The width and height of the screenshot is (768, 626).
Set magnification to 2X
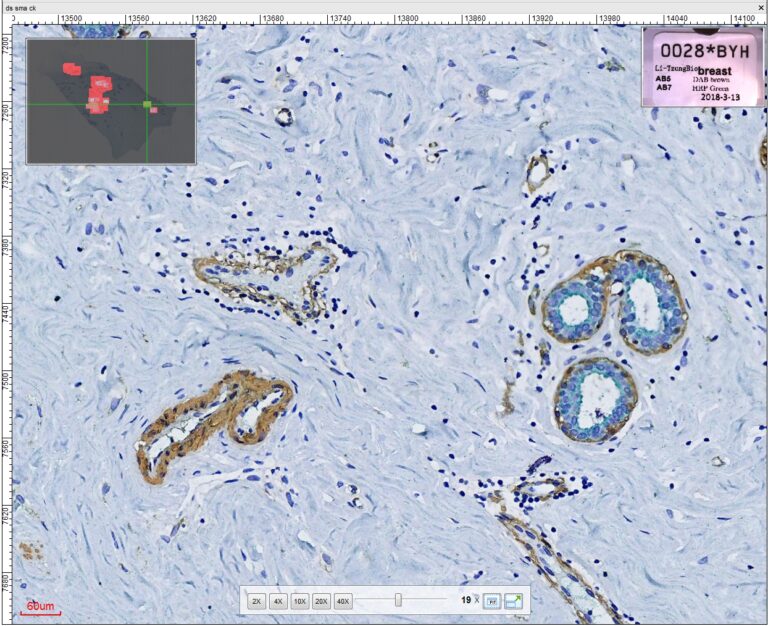pos(256,601)
